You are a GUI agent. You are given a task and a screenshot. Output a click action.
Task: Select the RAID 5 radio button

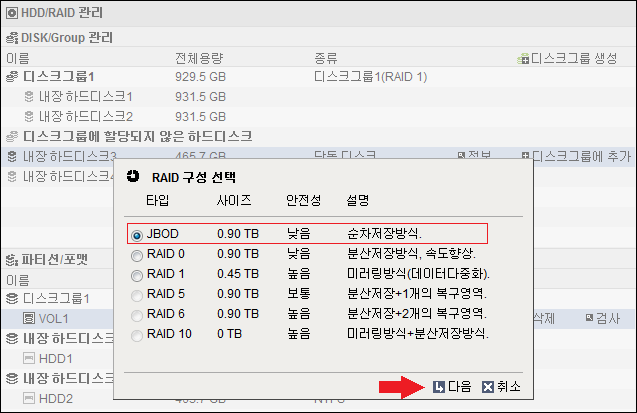[x=137, y=295]
